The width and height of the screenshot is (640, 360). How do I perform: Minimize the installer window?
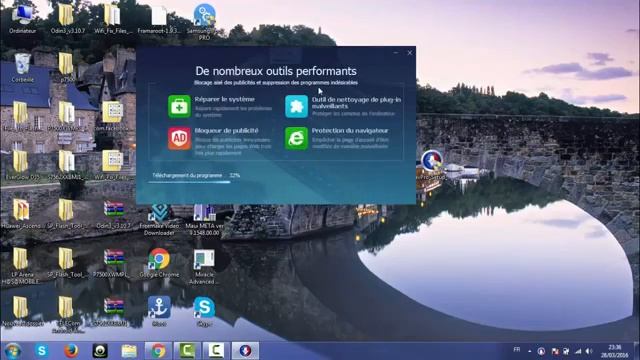396,53
